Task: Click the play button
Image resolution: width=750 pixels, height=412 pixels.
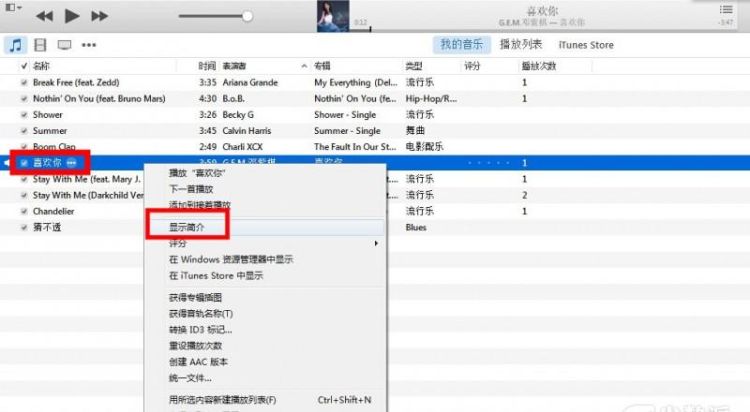Action: click(x=72, y=16)
